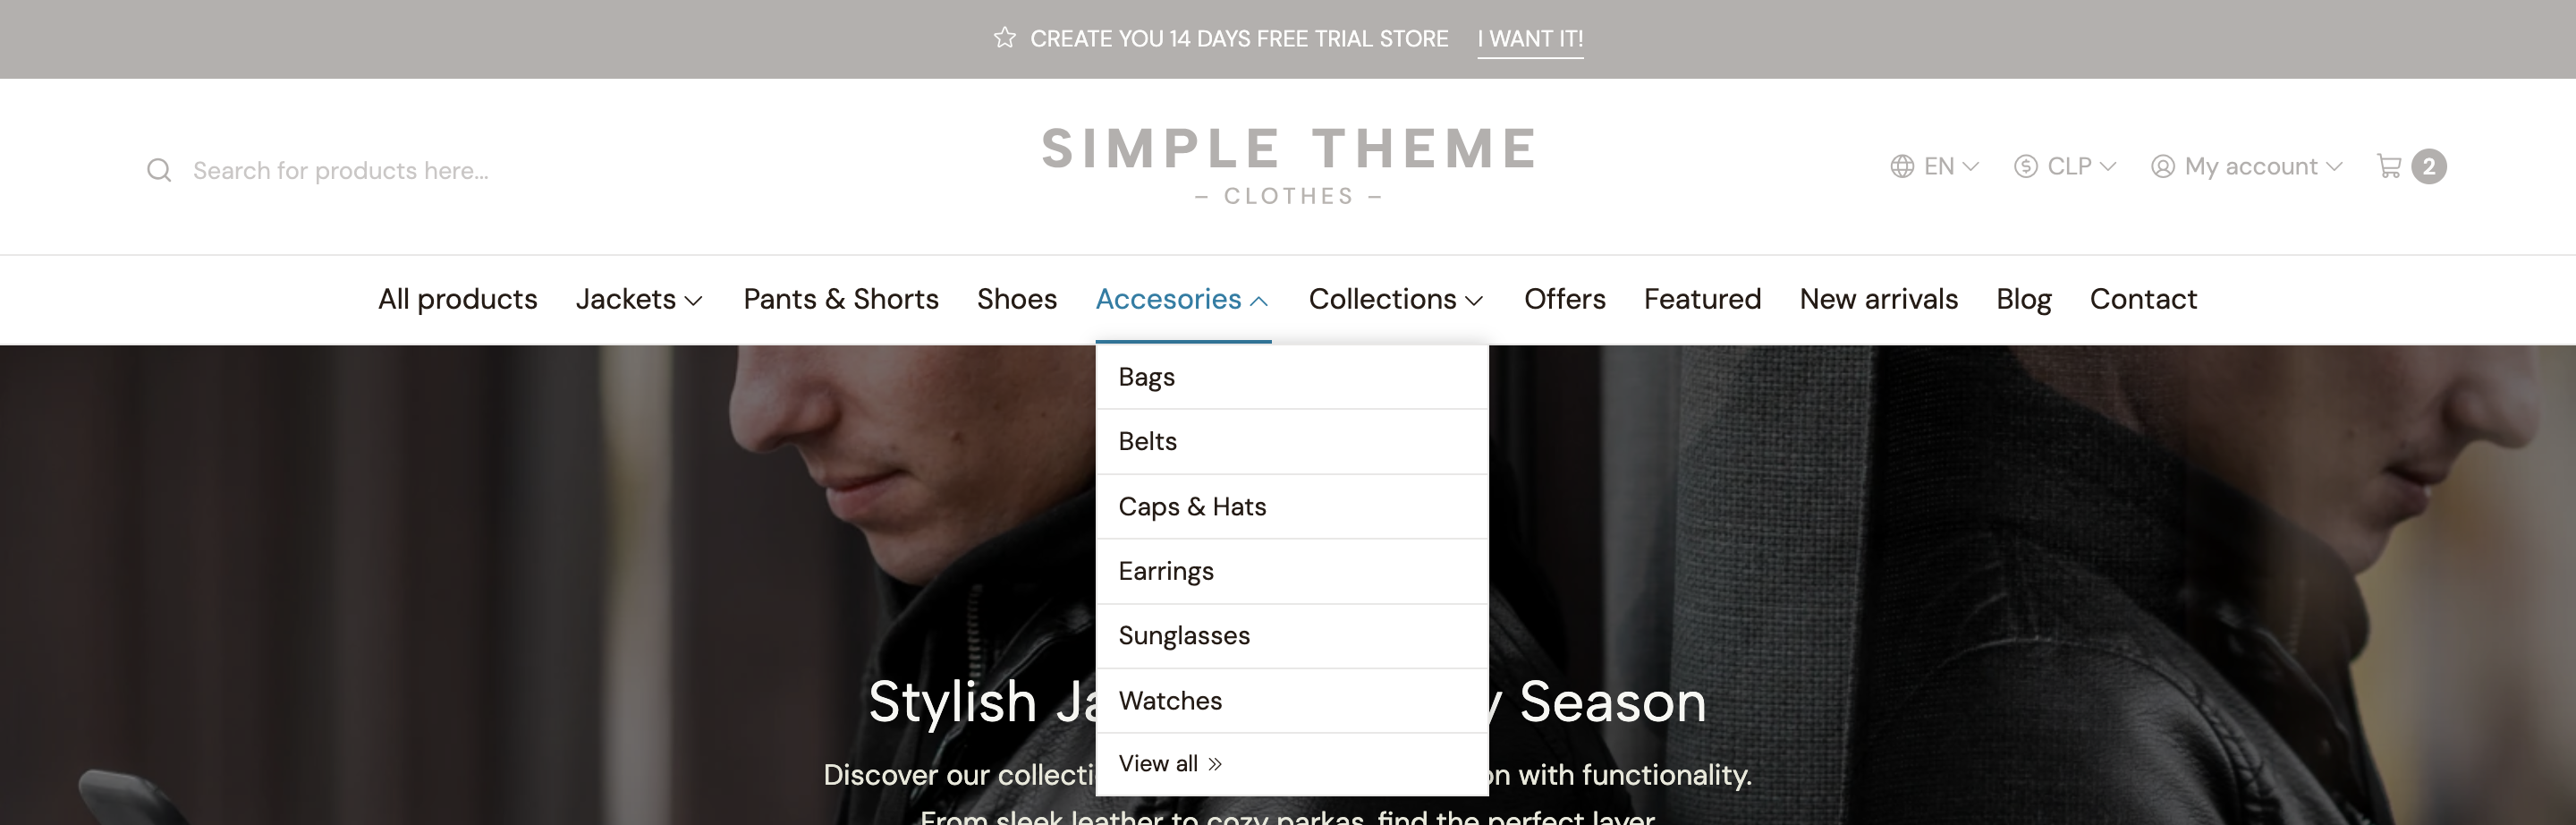Go to the Offers page
This screenshot has height=825, width=2576.
(x=1564, y=299)
